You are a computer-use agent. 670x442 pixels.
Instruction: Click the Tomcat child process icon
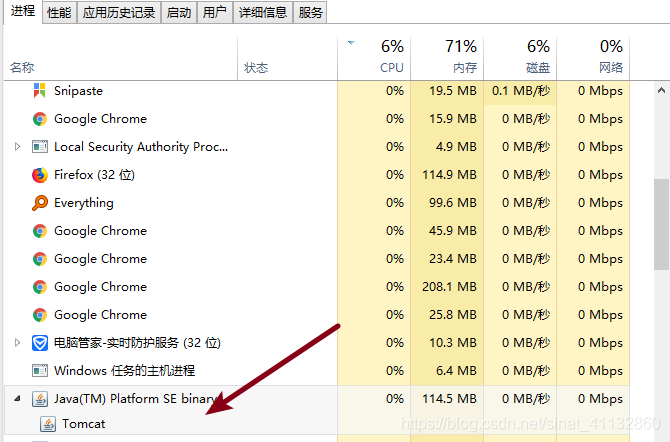48,424
